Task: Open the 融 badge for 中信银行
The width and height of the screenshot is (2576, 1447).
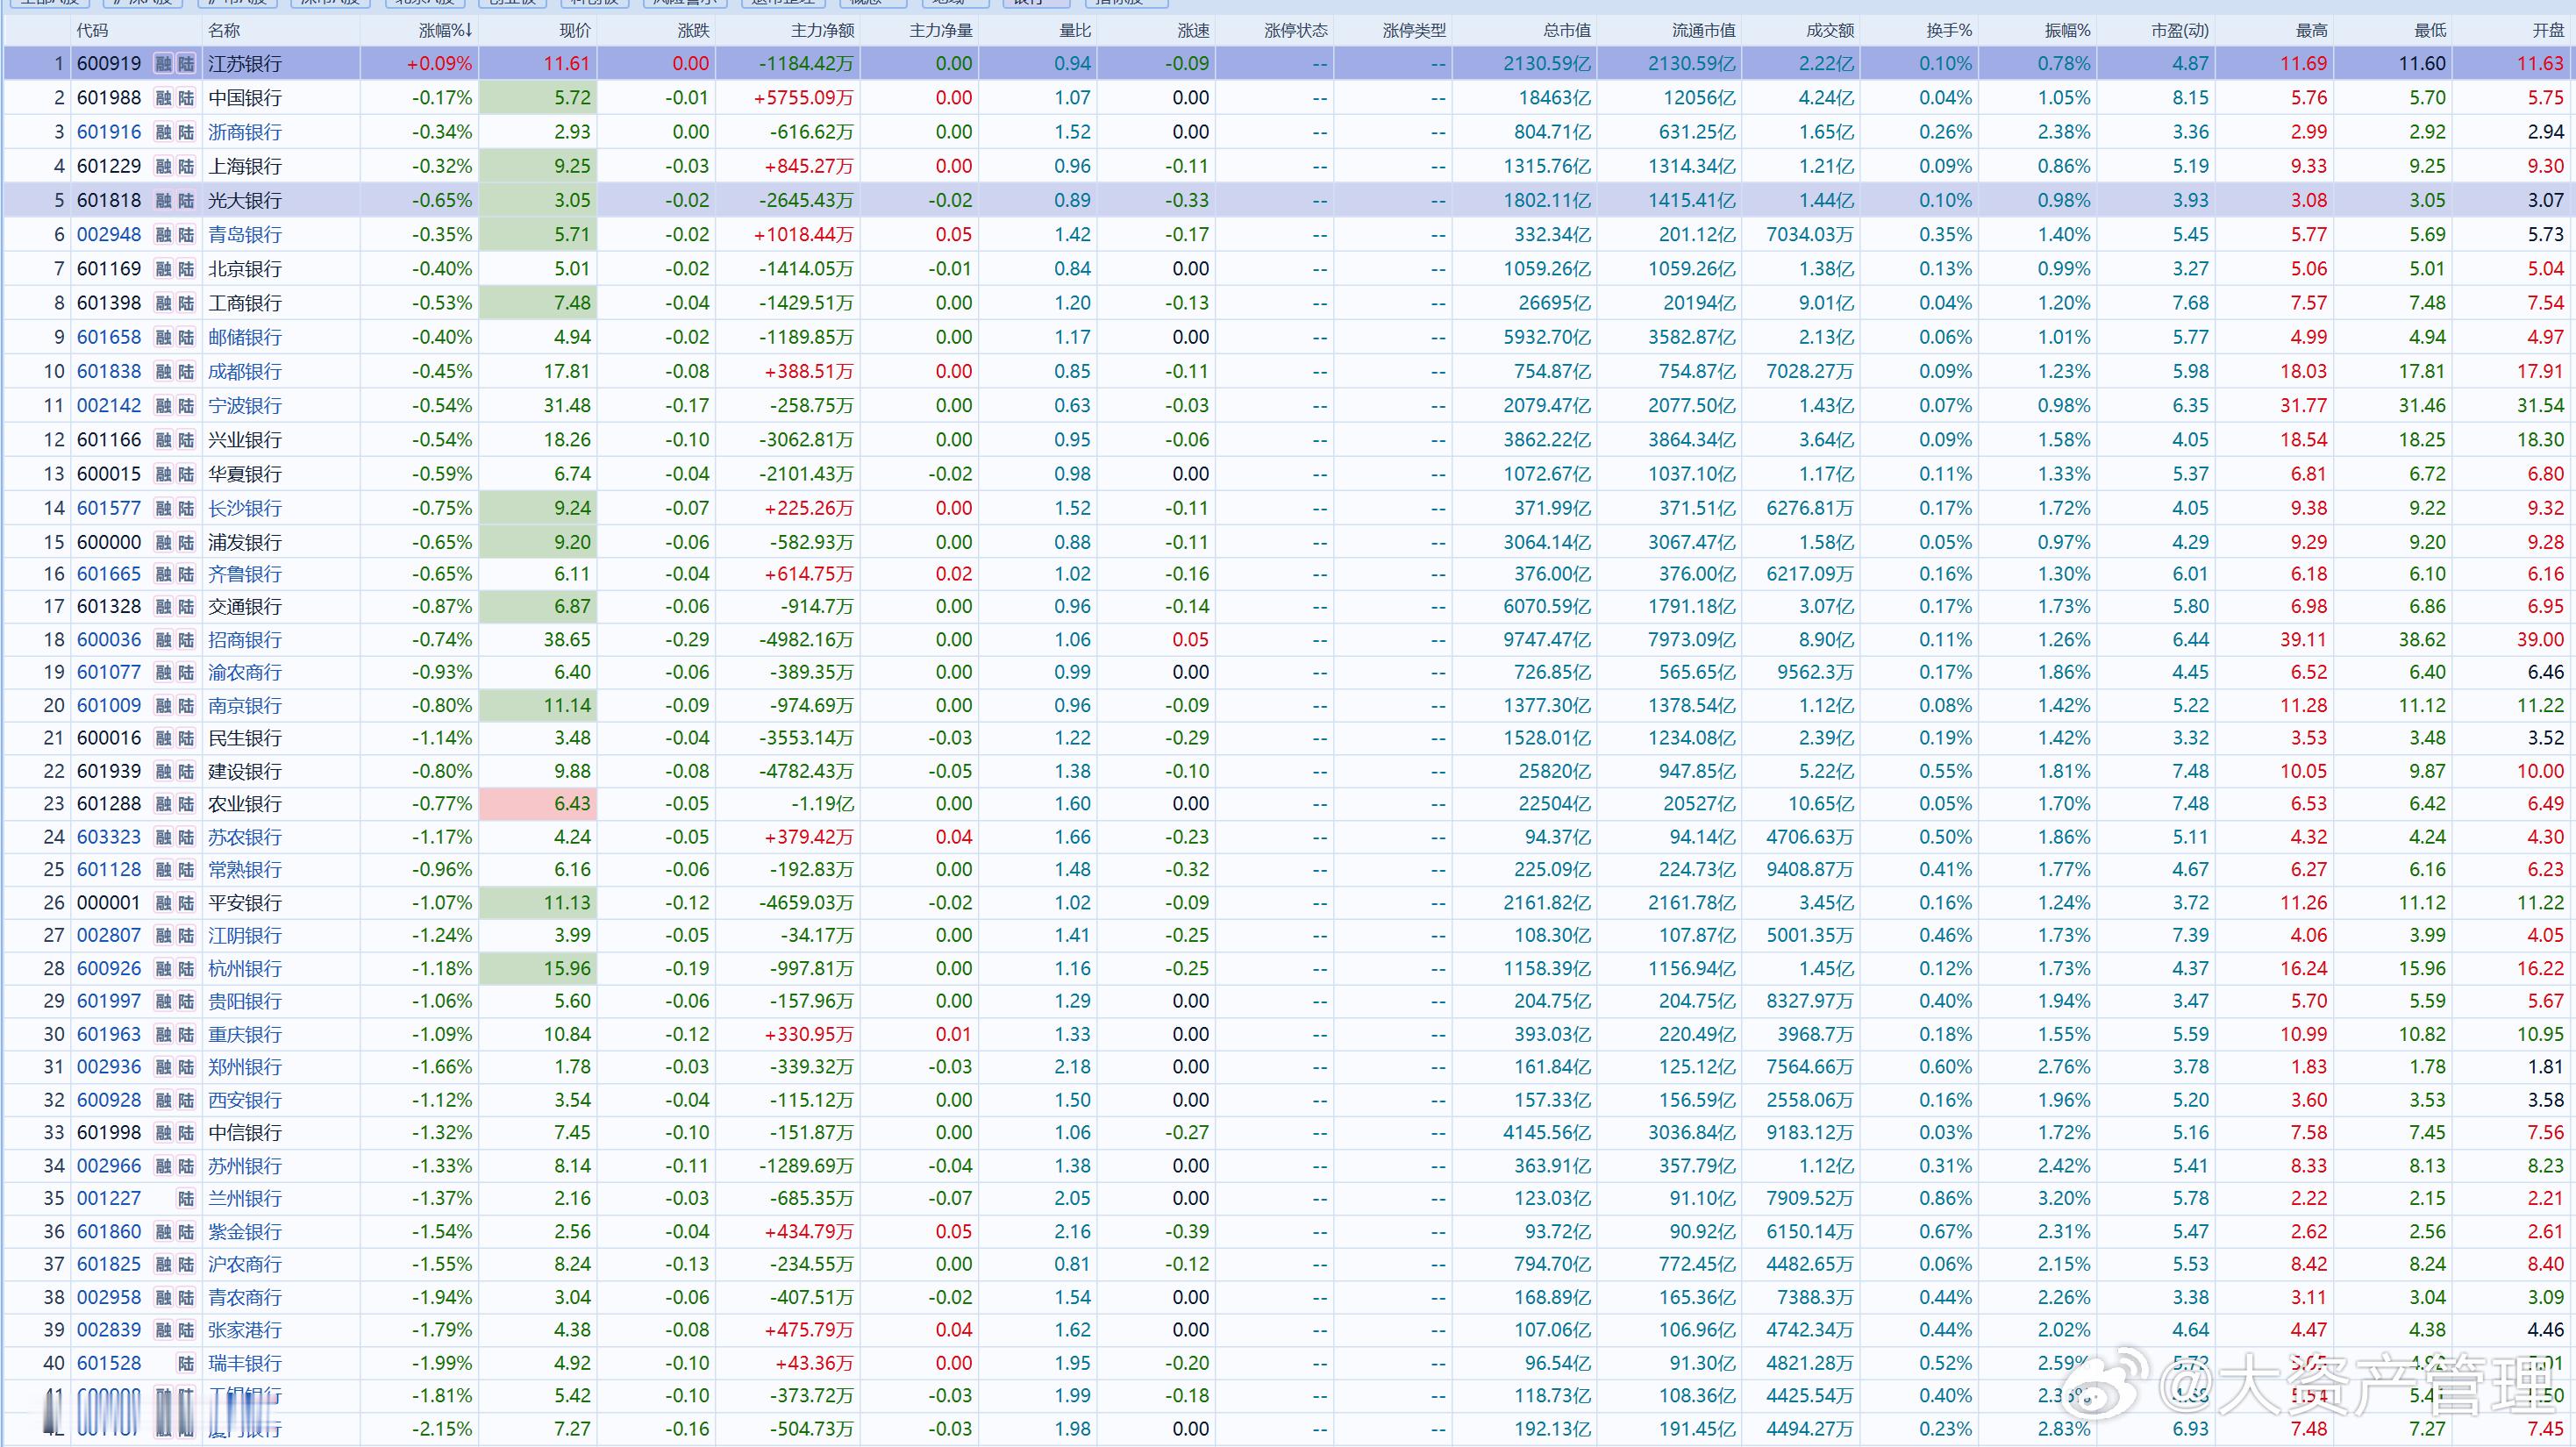Action: point(164,1133)
